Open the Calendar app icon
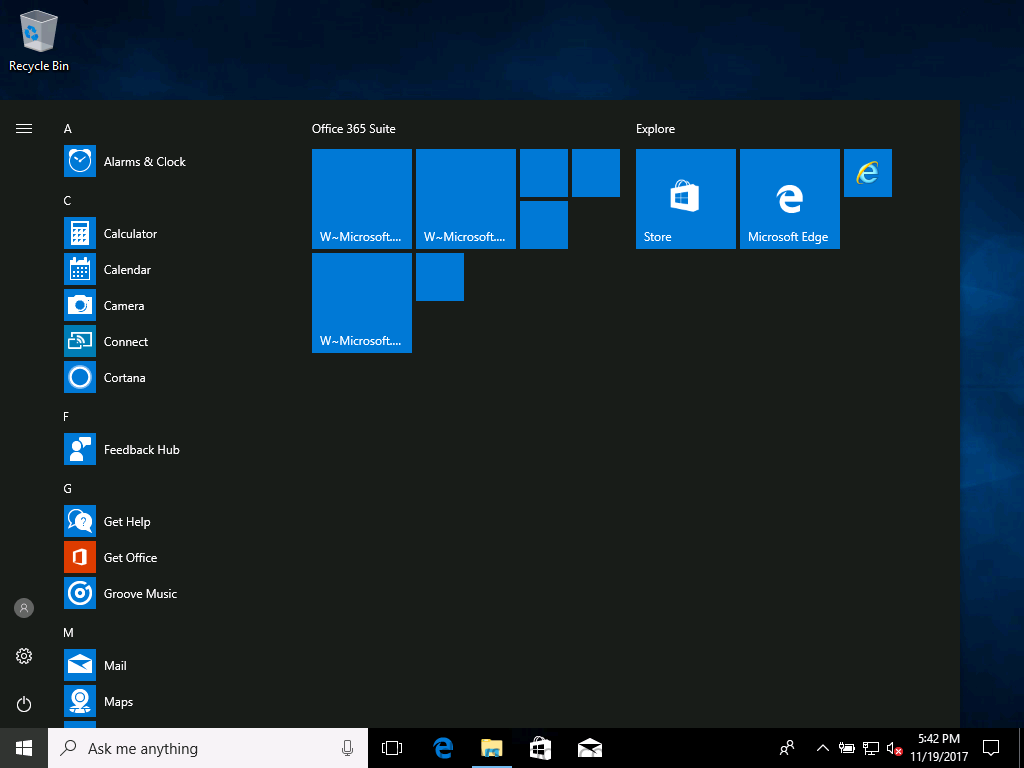Image resolution: width=1024 pixels, height=768 pixels. pos(80,269)
